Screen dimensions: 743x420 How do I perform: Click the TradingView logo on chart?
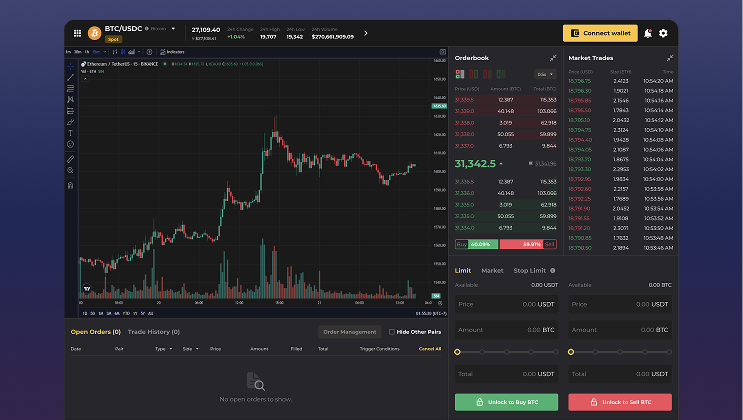[x=87, y=288]
